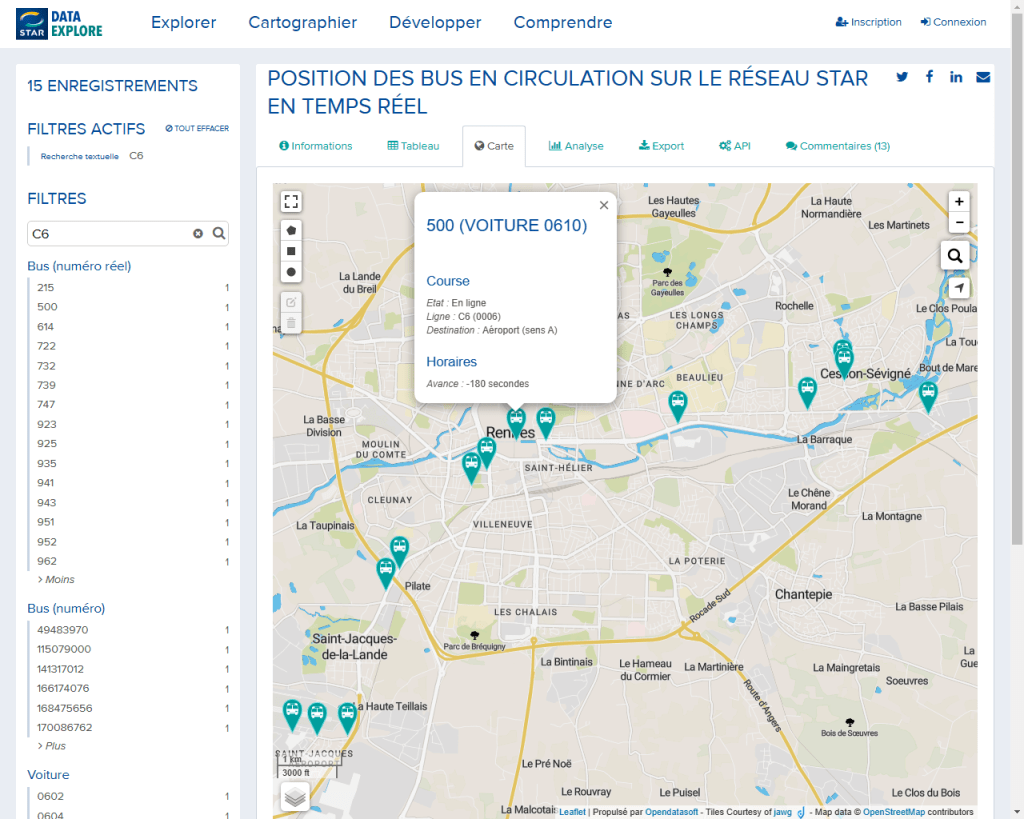This screenshot has width=1024, height=819.
Task: Share the dataset on Twitter
Action: tap(902, 78)
